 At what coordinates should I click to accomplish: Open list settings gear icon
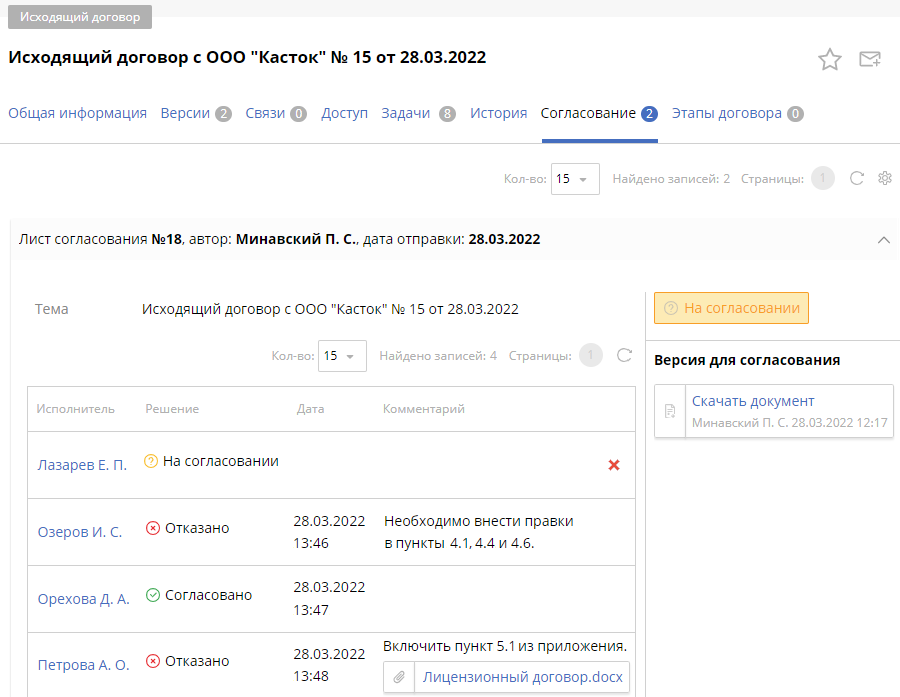pos(885,179)
